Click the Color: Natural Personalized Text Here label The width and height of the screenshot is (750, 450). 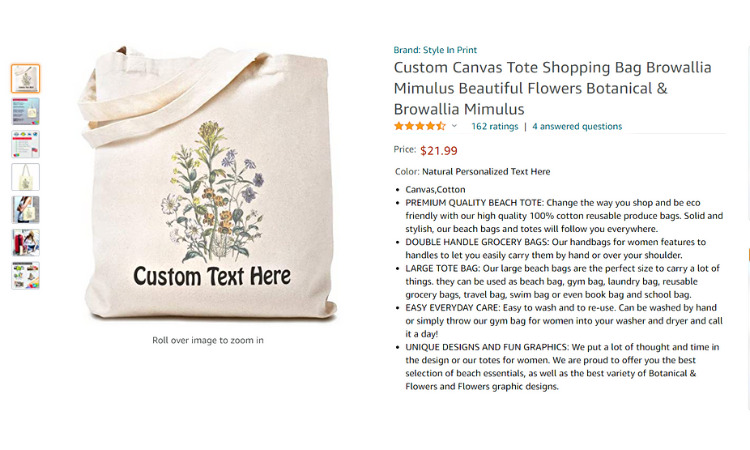pyautogui.click(x=473, y=171)
